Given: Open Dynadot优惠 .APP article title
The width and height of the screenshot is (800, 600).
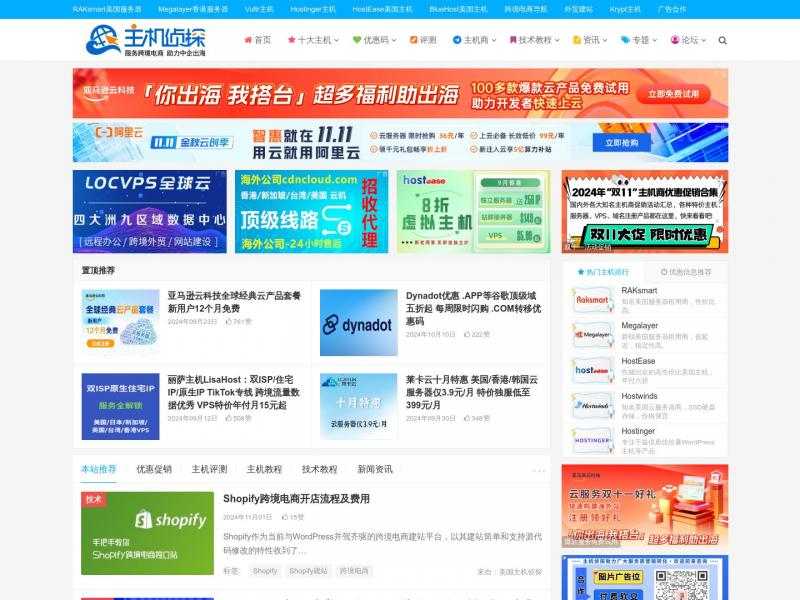Looking at the screenshot, I should click(473, 308).
